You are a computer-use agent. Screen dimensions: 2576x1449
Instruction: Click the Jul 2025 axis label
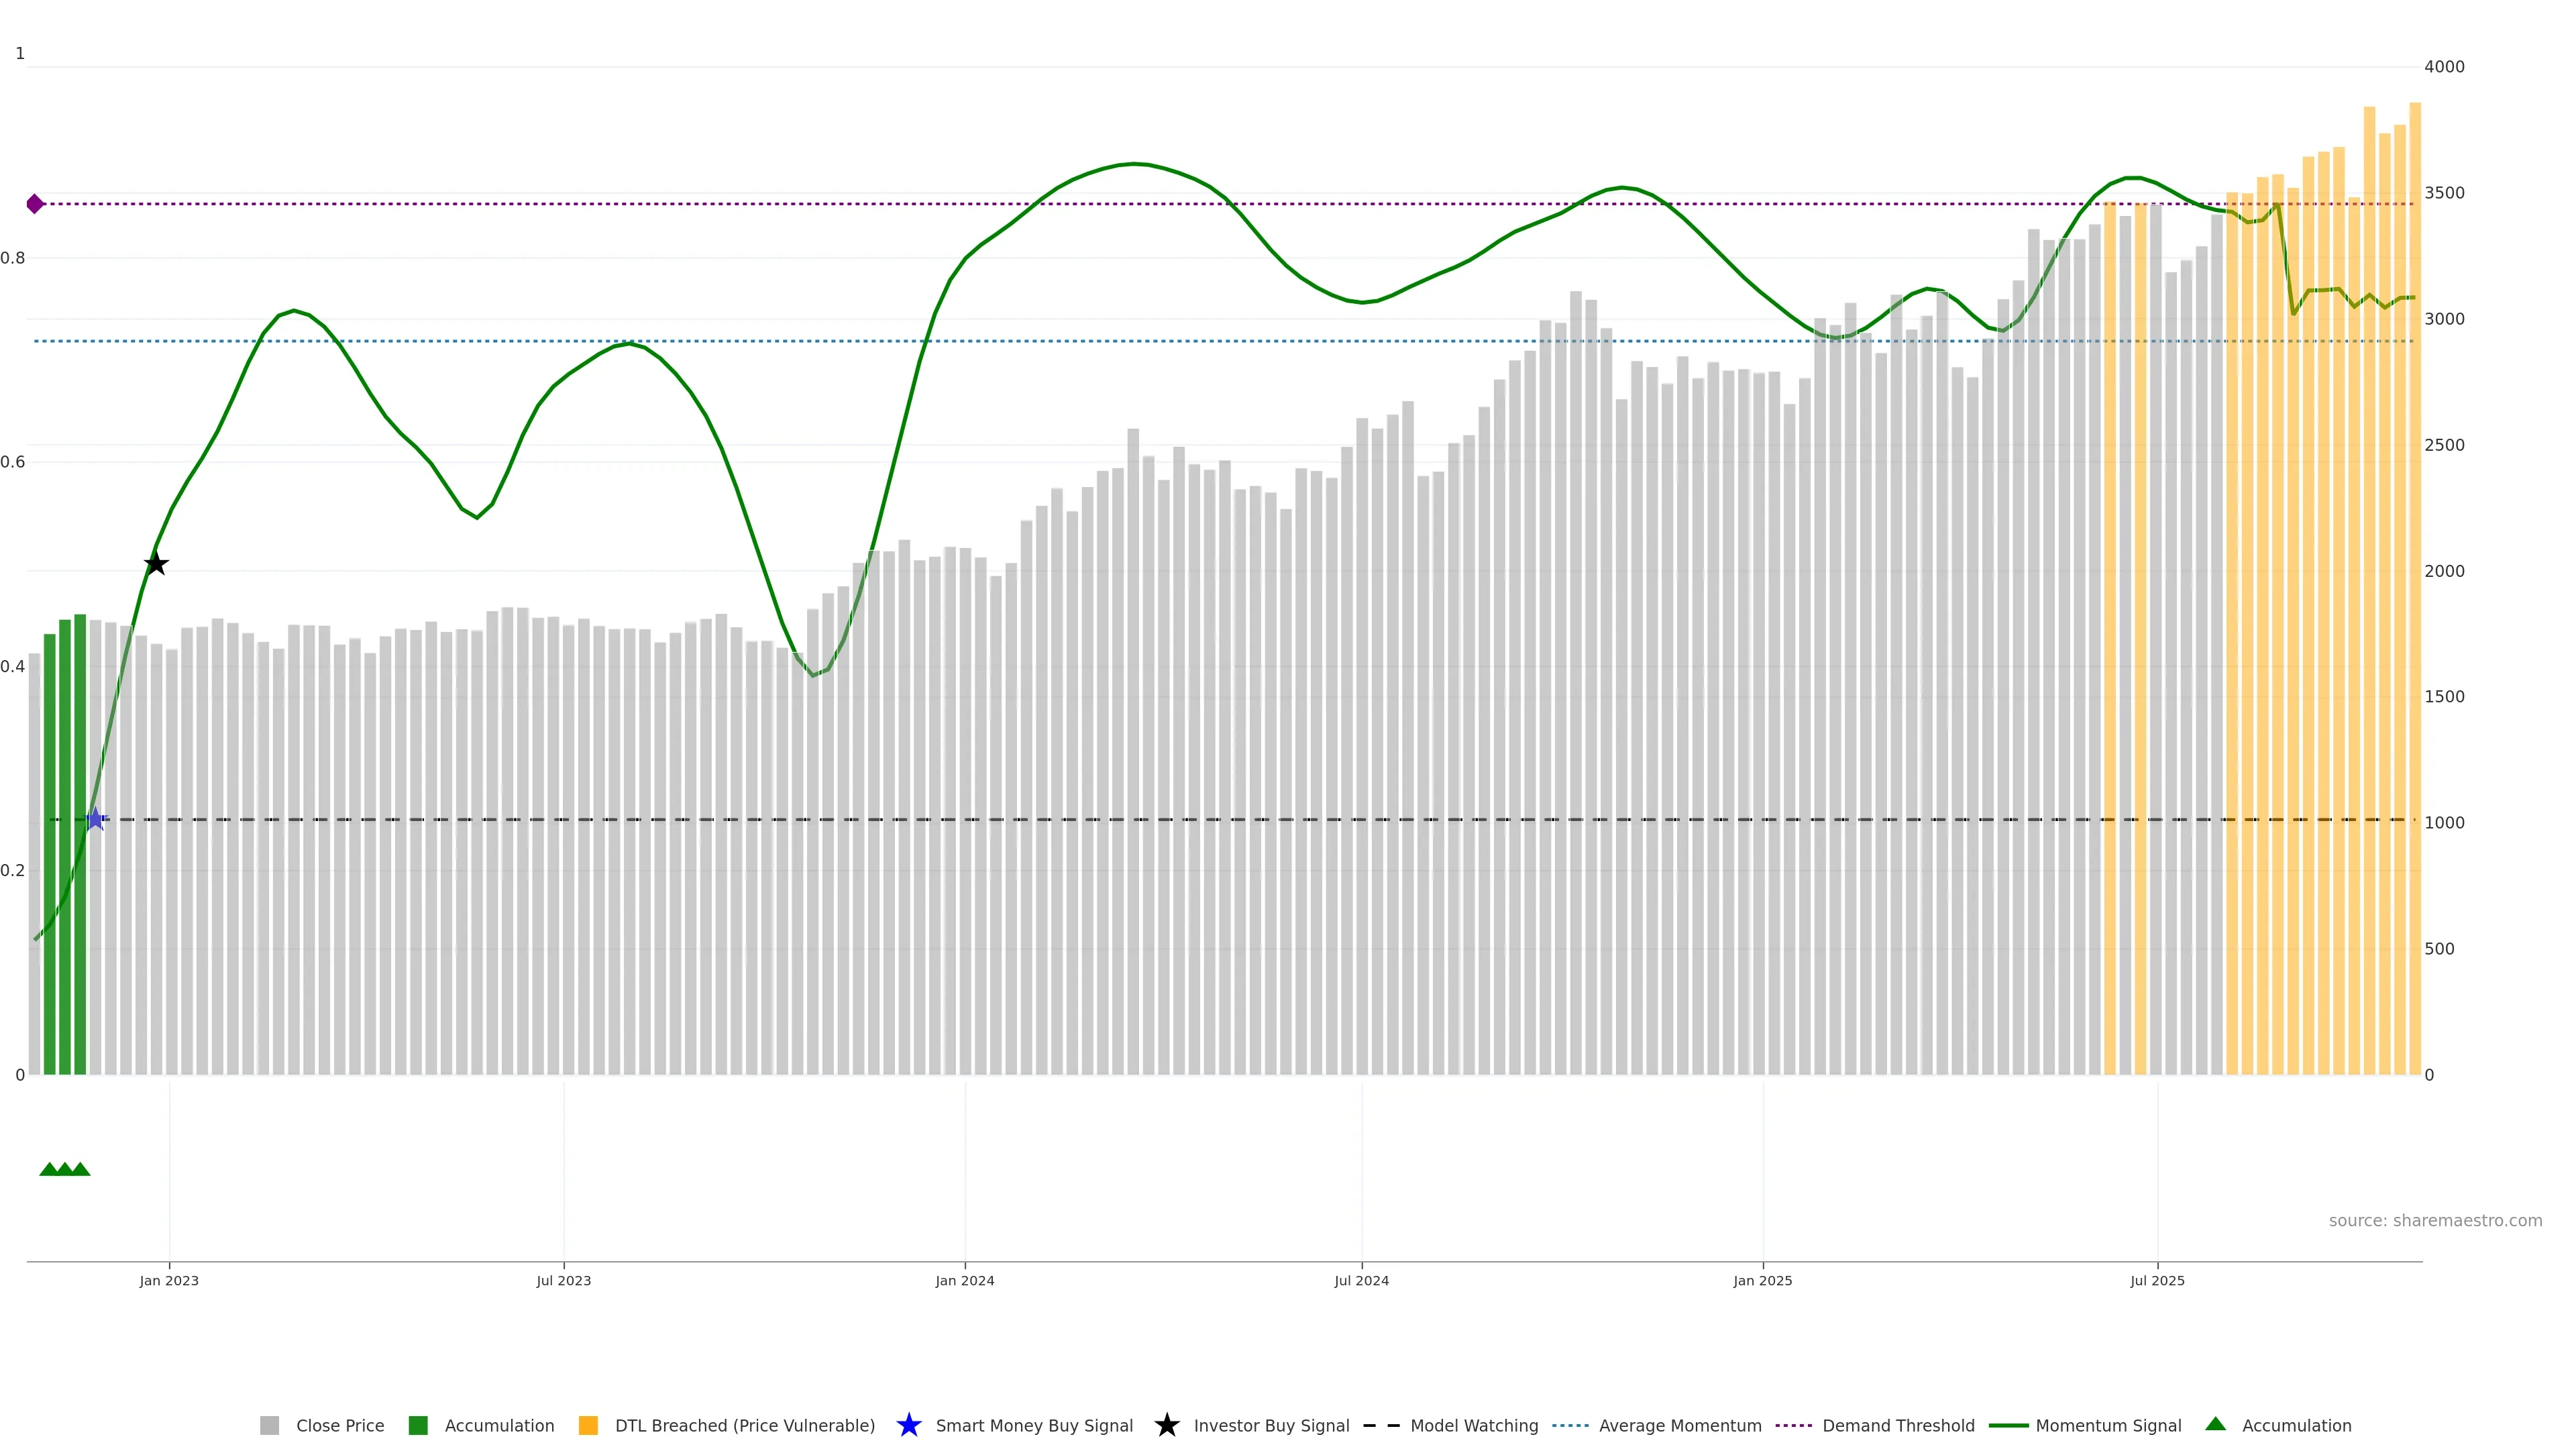2157,1280
